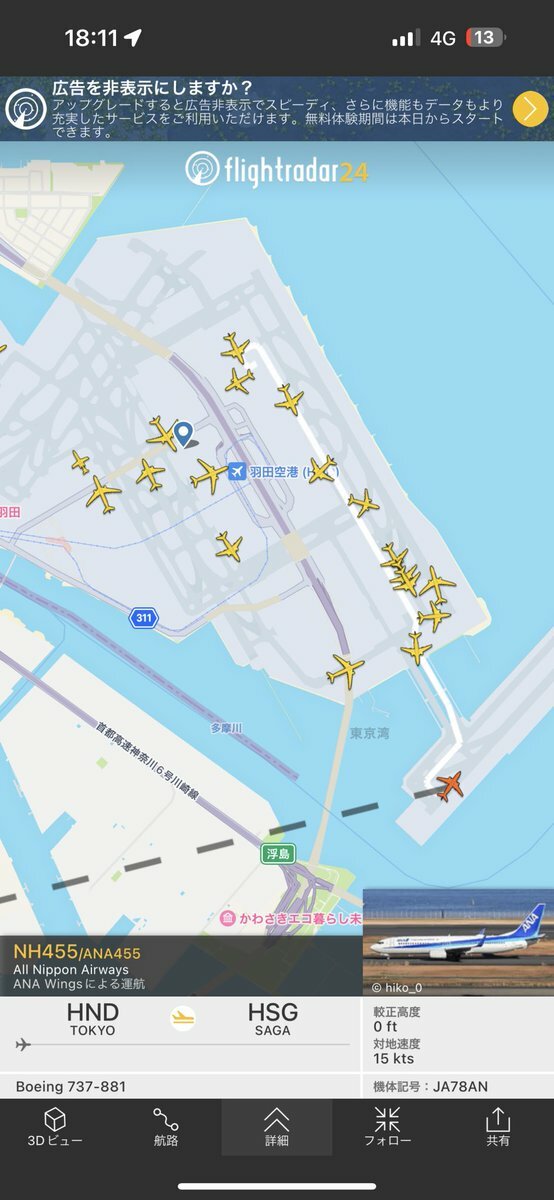Open the 3Dビュー view
The image size is (554, 1200).
[x=55, y=1127]
